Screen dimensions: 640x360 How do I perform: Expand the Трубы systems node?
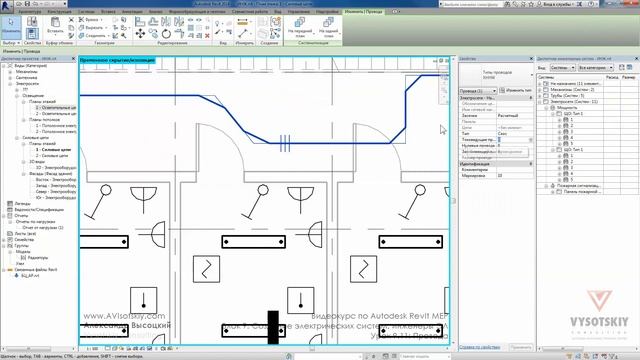coord(540,96)
